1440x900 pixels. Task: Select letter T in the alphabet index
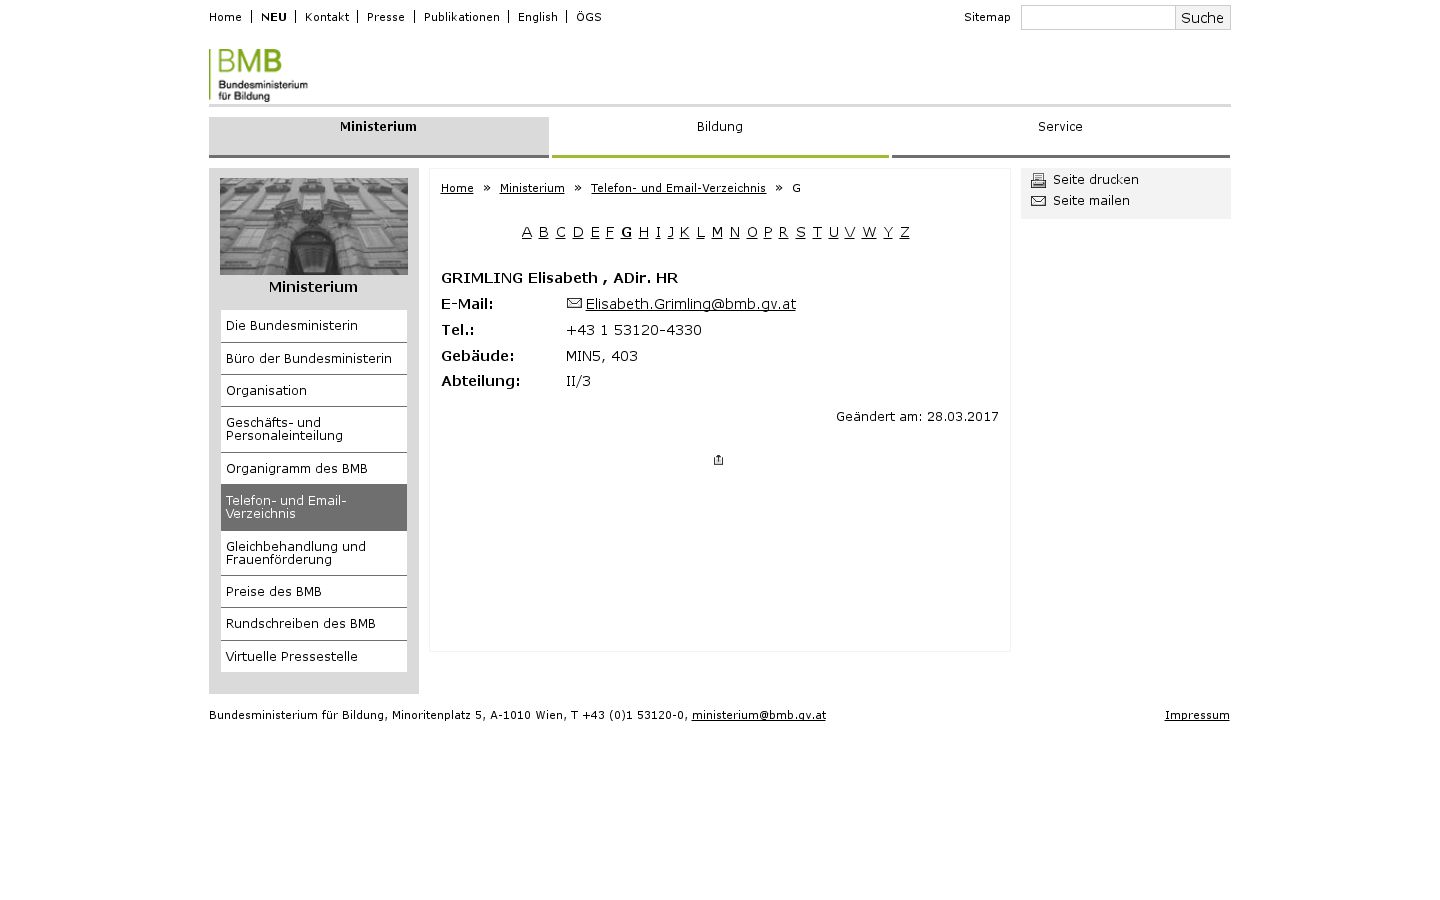click(817, 232)
